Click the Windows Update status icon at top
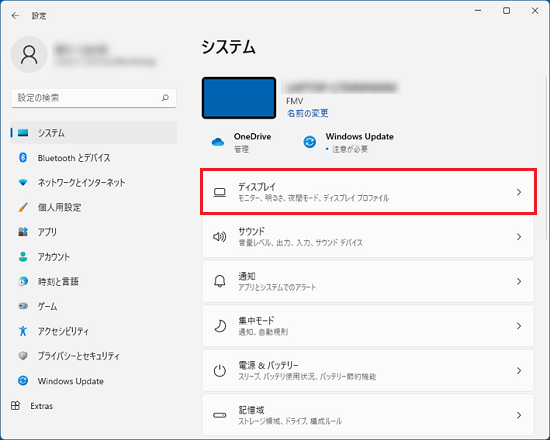 [309, 142]
